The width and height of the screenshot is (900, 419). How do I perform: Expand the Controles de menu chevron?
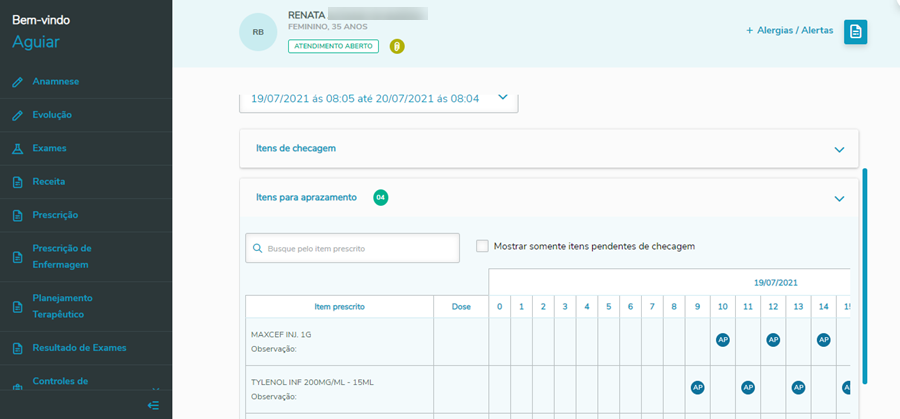[154, 389]
